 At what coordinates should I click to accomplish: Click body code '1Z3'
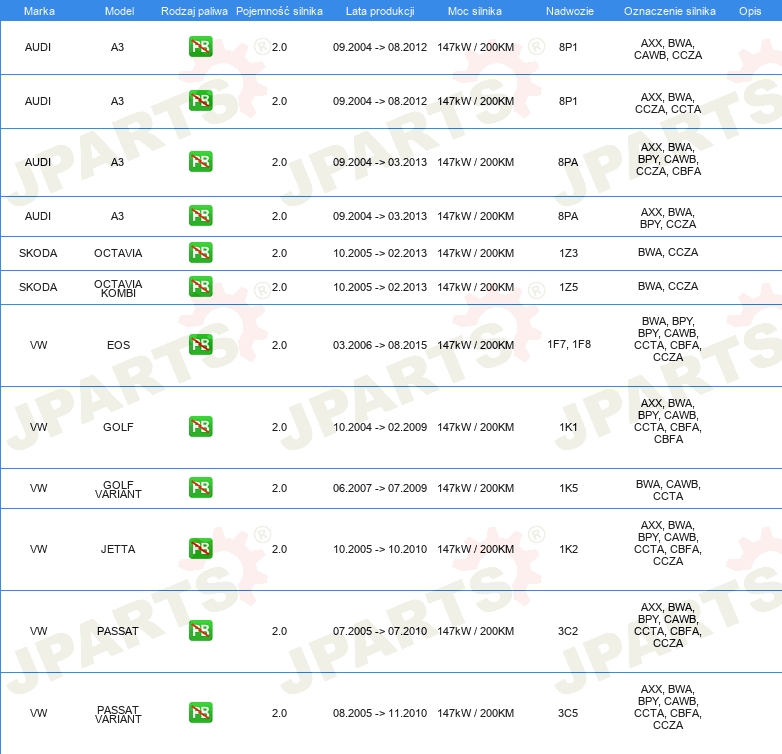(x=569, y=253)
